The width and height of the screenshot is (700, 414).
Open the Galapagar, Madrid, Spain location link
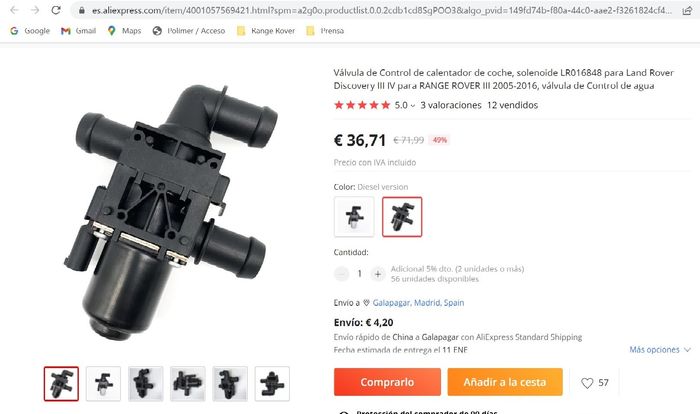(x=418, y=303)
